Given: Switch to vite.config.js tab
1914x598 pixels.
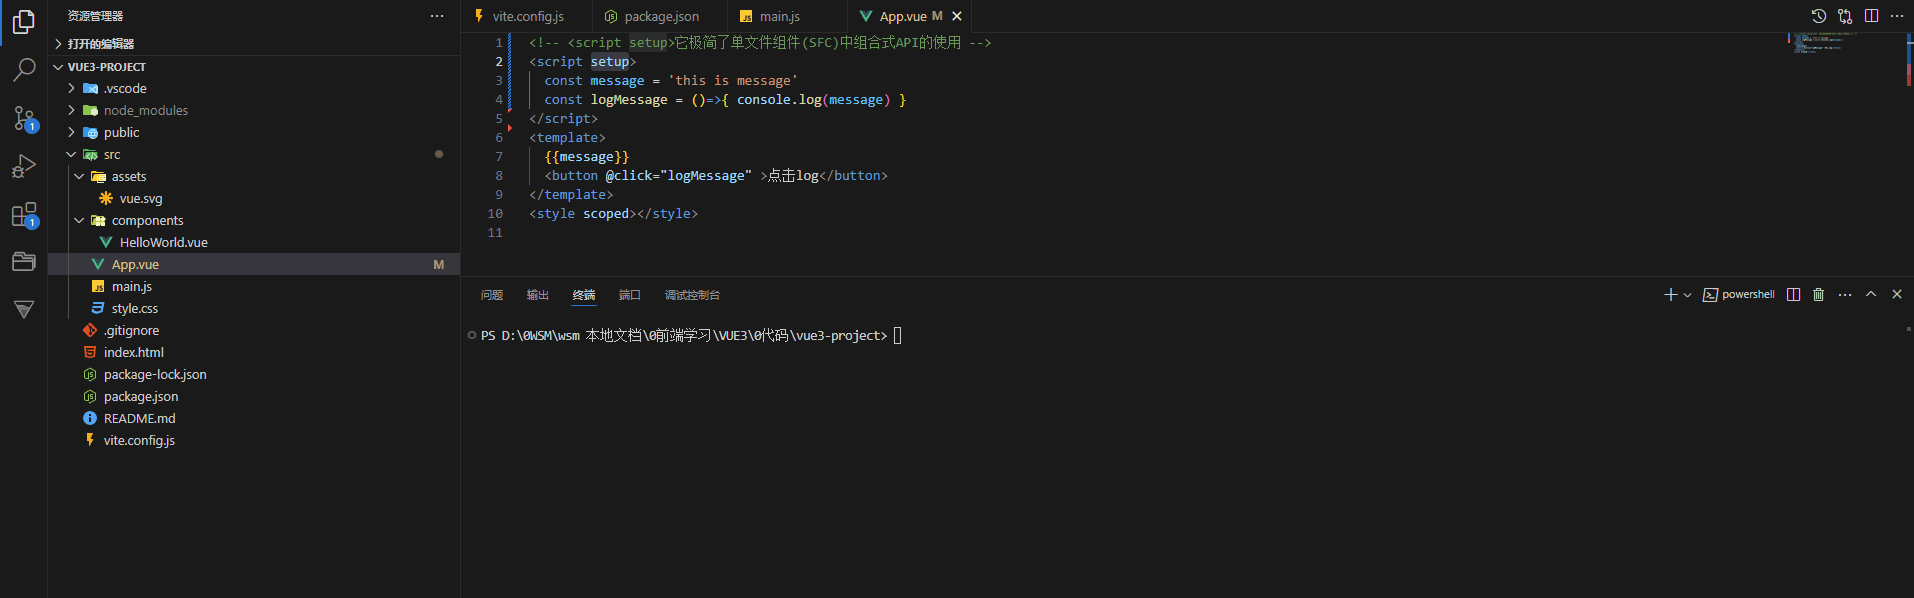Looking at the screenshot, I should [x=526, y=16].
